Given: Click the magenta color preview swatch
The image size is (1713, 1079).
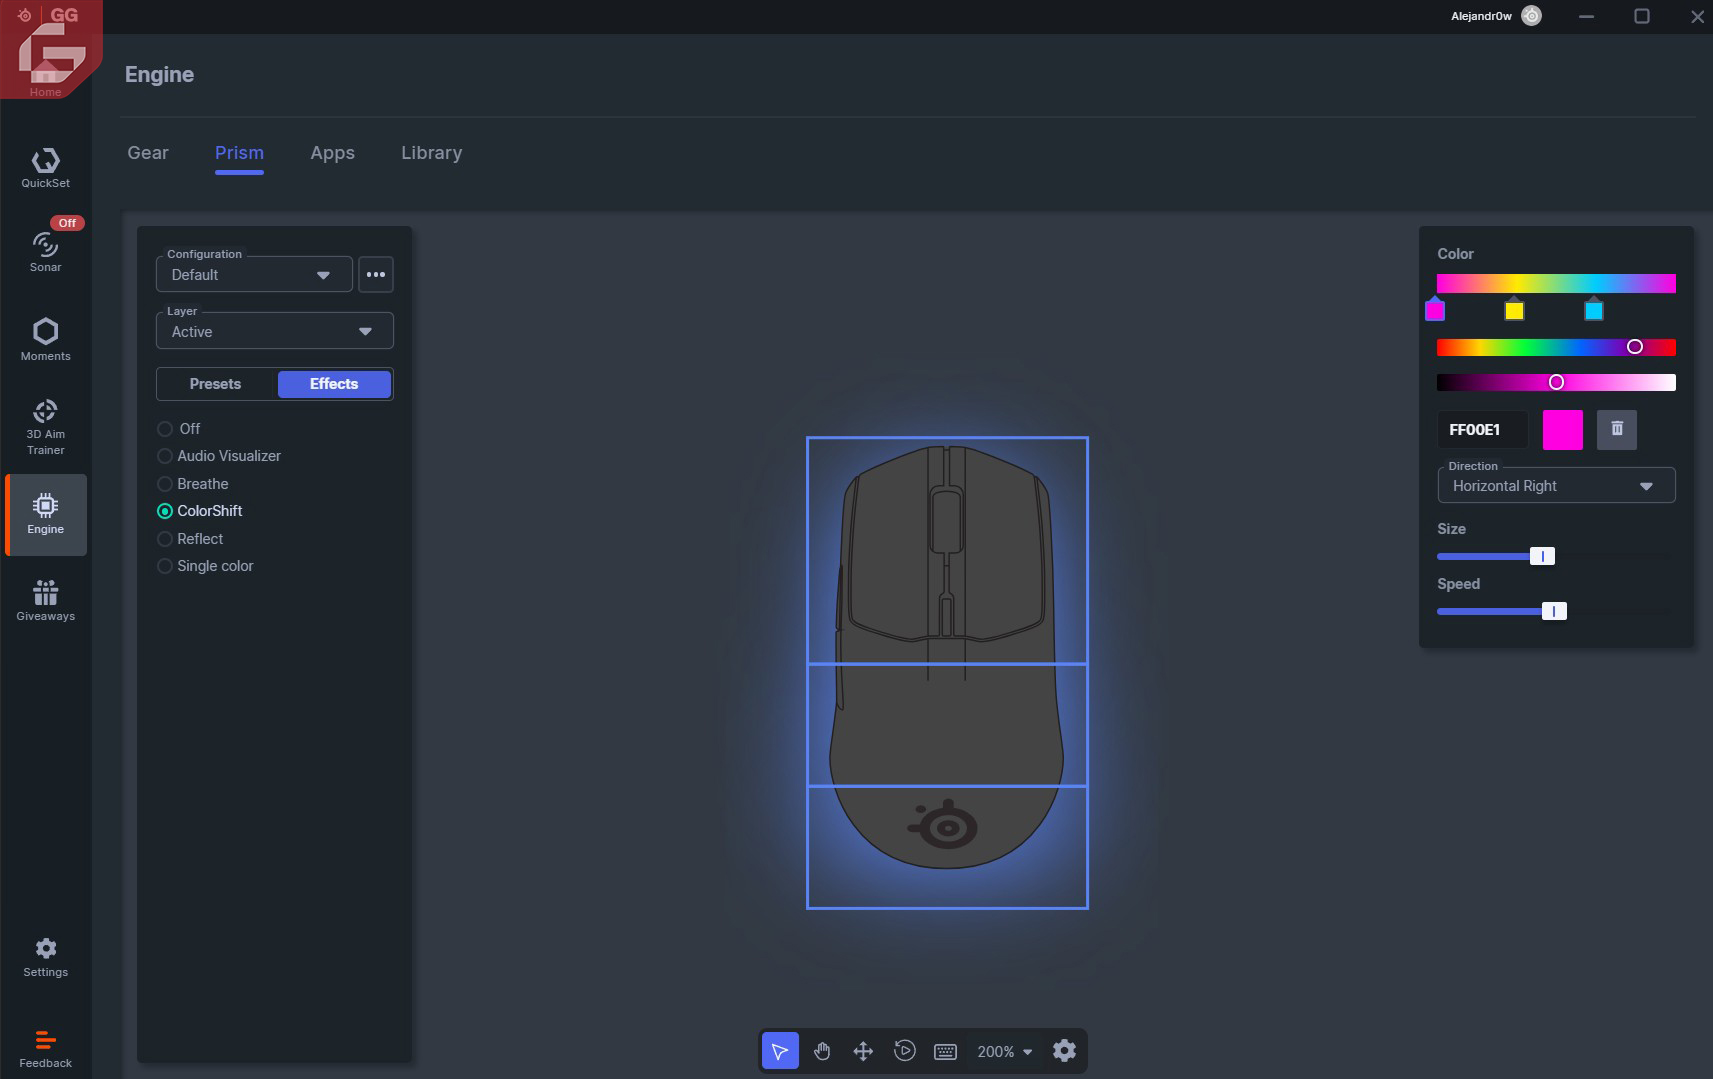Looking at the screenshot, I should (1562, 429).
